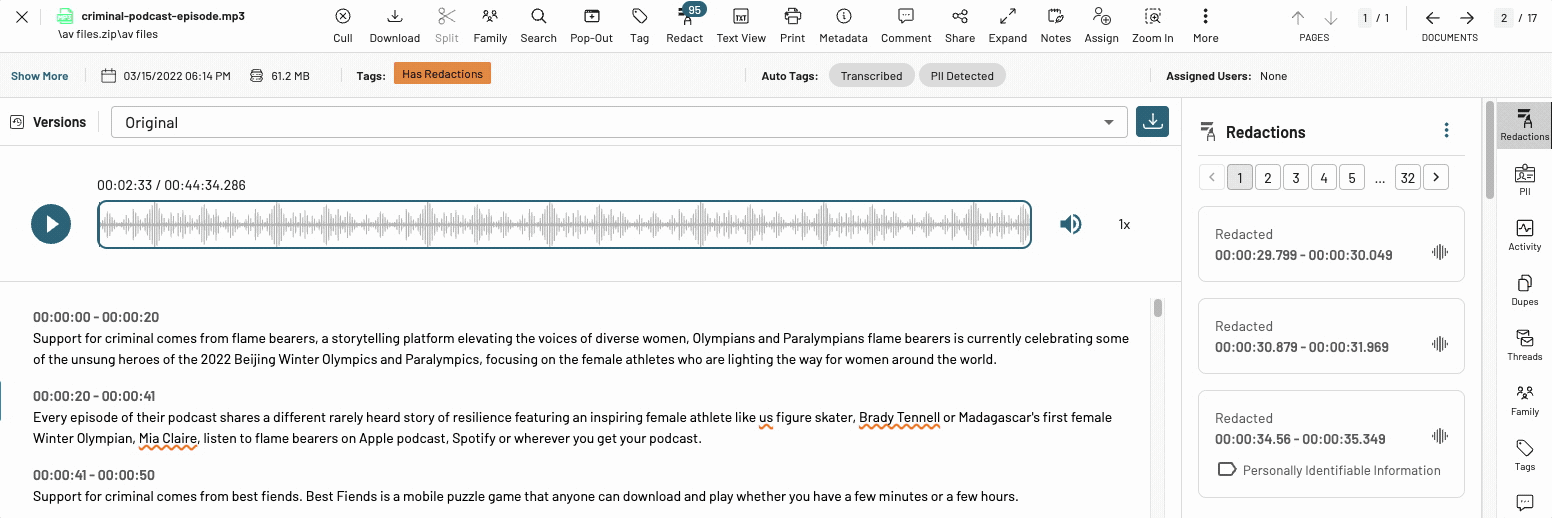This screenshot has width=1552, height=518.
Task: Click the right sidebar scrollbar
Action: (x=1490, y=150)
